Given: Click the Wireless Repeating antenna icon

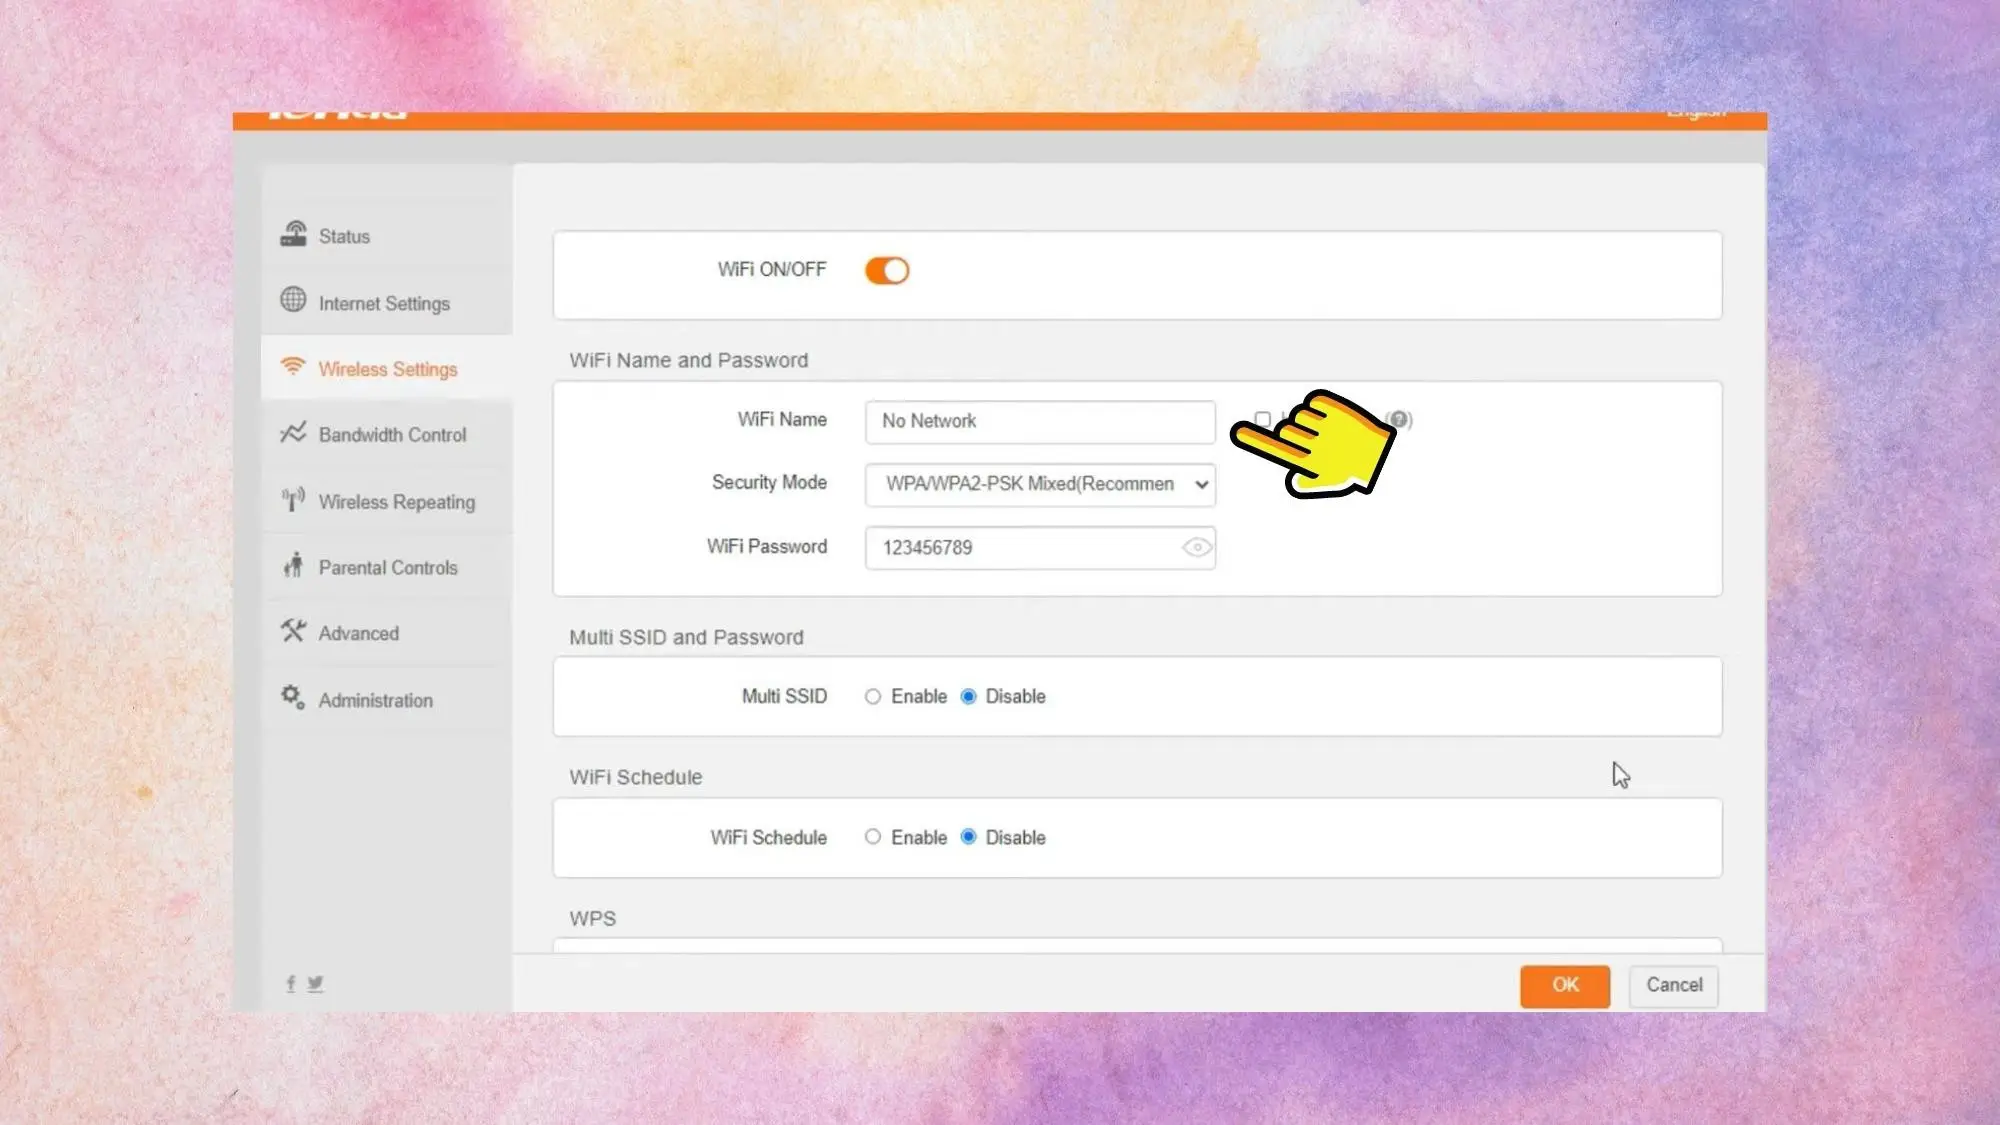Looking at the screenshot, I should (293, 499).
